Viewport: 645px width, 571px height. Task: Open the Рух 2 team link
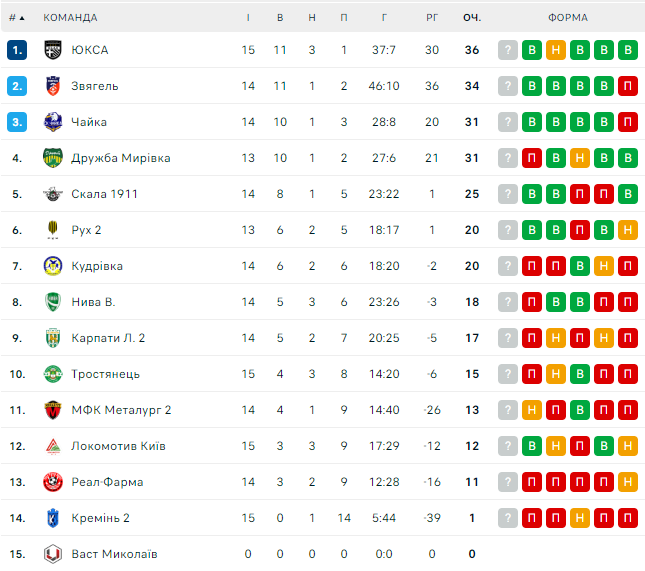pos(86,230)
